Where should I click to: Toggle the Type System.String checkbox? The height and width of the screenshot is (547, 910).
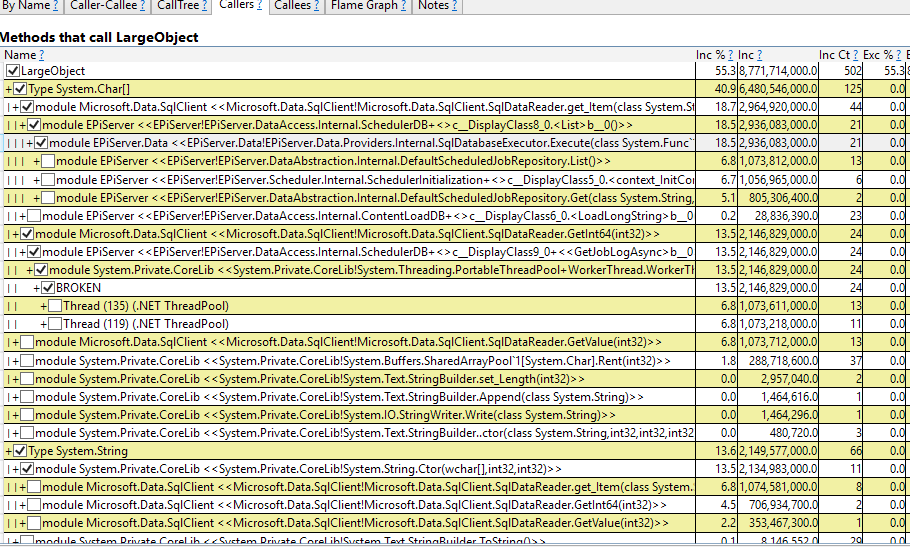[x=20, y=451]
